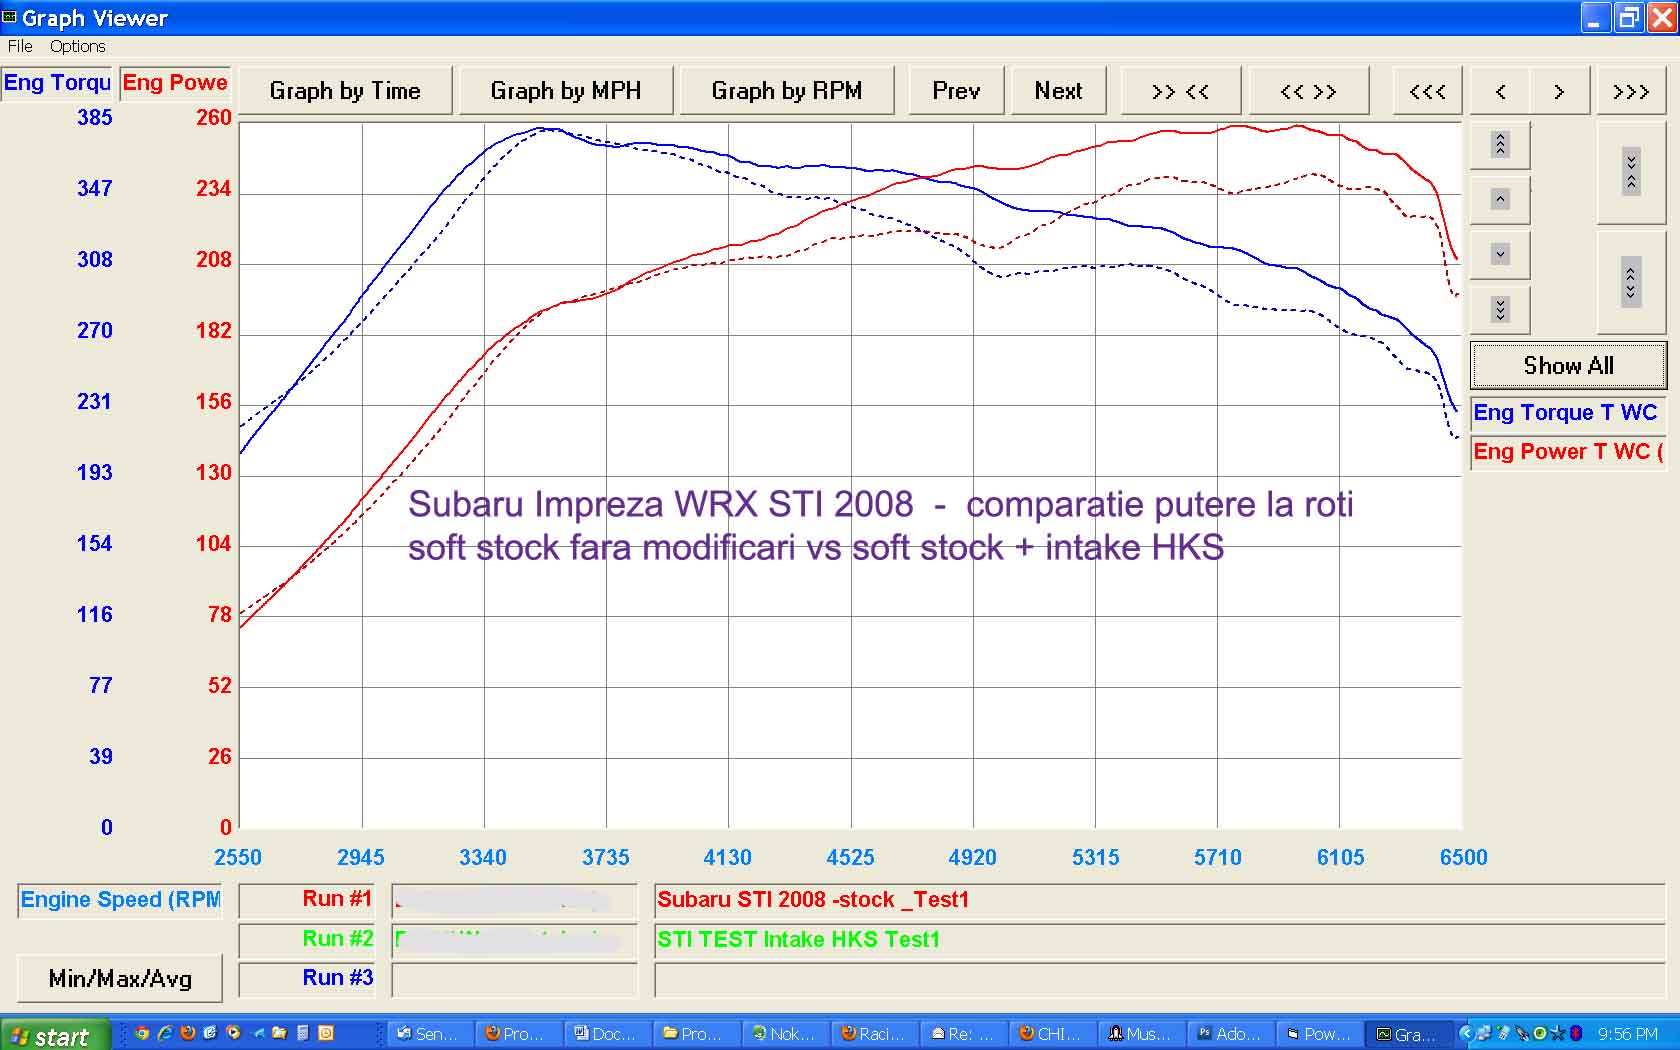Click the 260 power axis value
Image resolution: width=1680 pixels, height=1050 pixels.
point(213,117)
